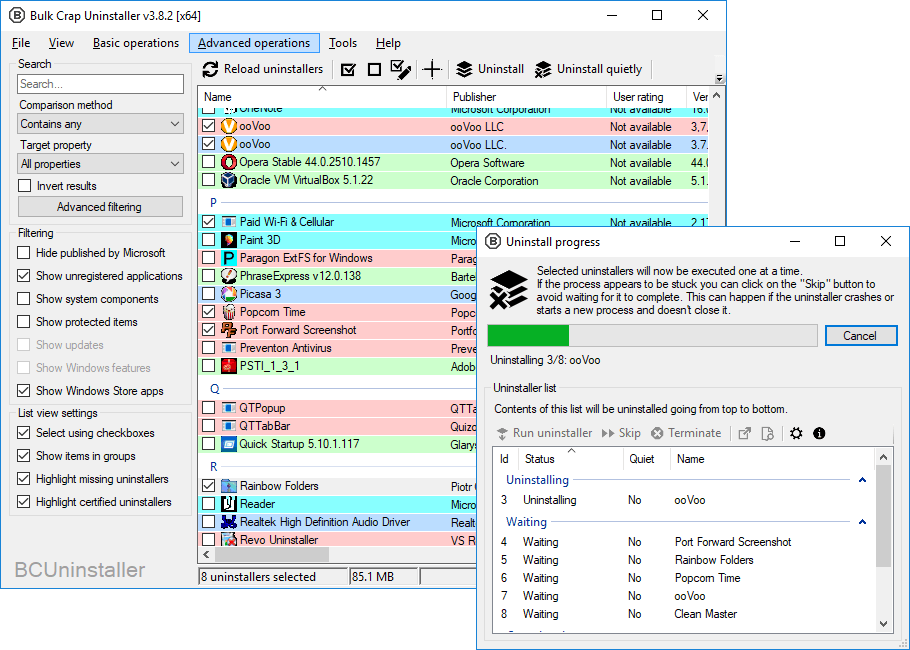Click the Revo Uninstaller icon
Screen dimensions: 910x650
click(229, 540)
